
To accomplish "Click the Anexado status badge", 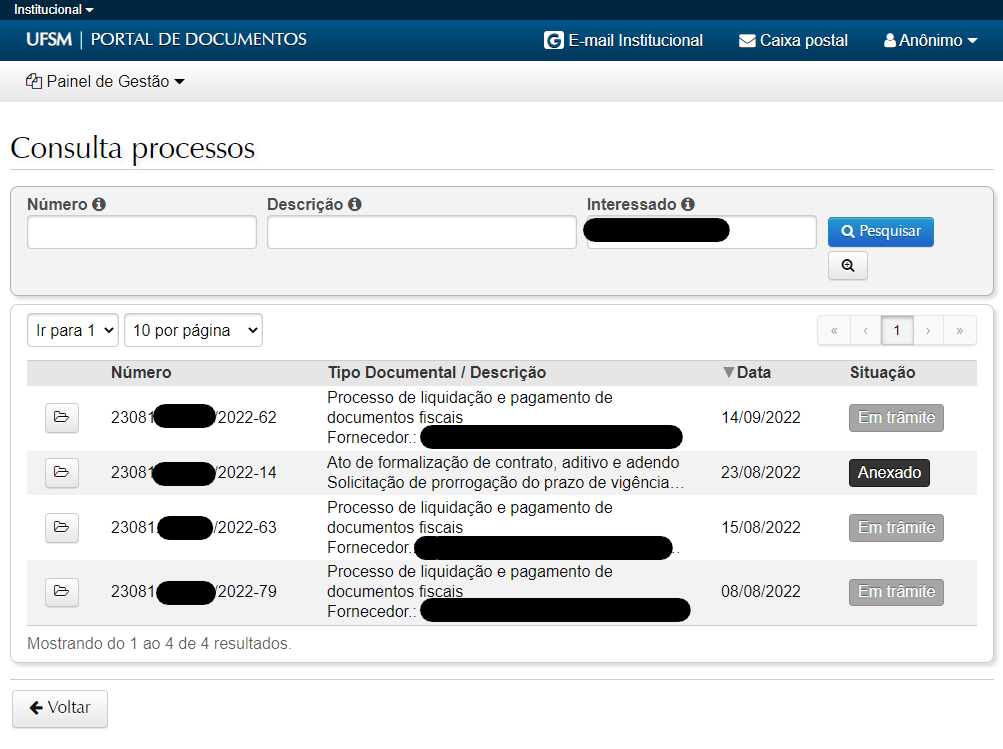I will [x=889, y=472].
